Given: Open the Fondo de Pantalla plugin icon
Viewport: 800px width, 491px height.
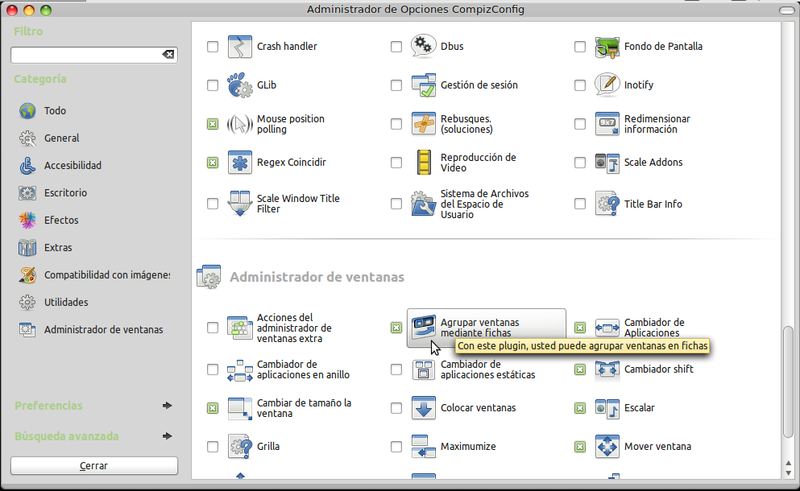Looking at the screenshot, I should click(x=608, y=47).
